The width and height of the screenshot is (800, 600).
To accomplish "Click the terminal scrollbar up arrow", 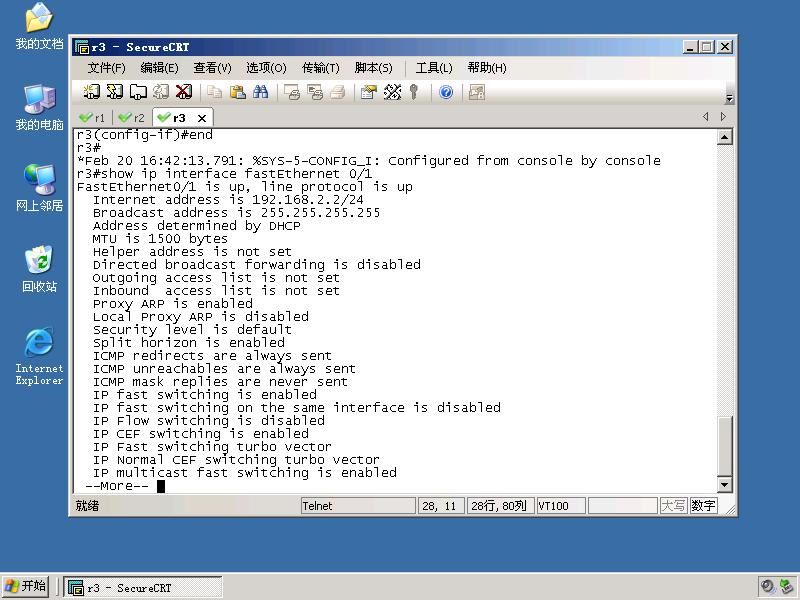I will [724, 137].
